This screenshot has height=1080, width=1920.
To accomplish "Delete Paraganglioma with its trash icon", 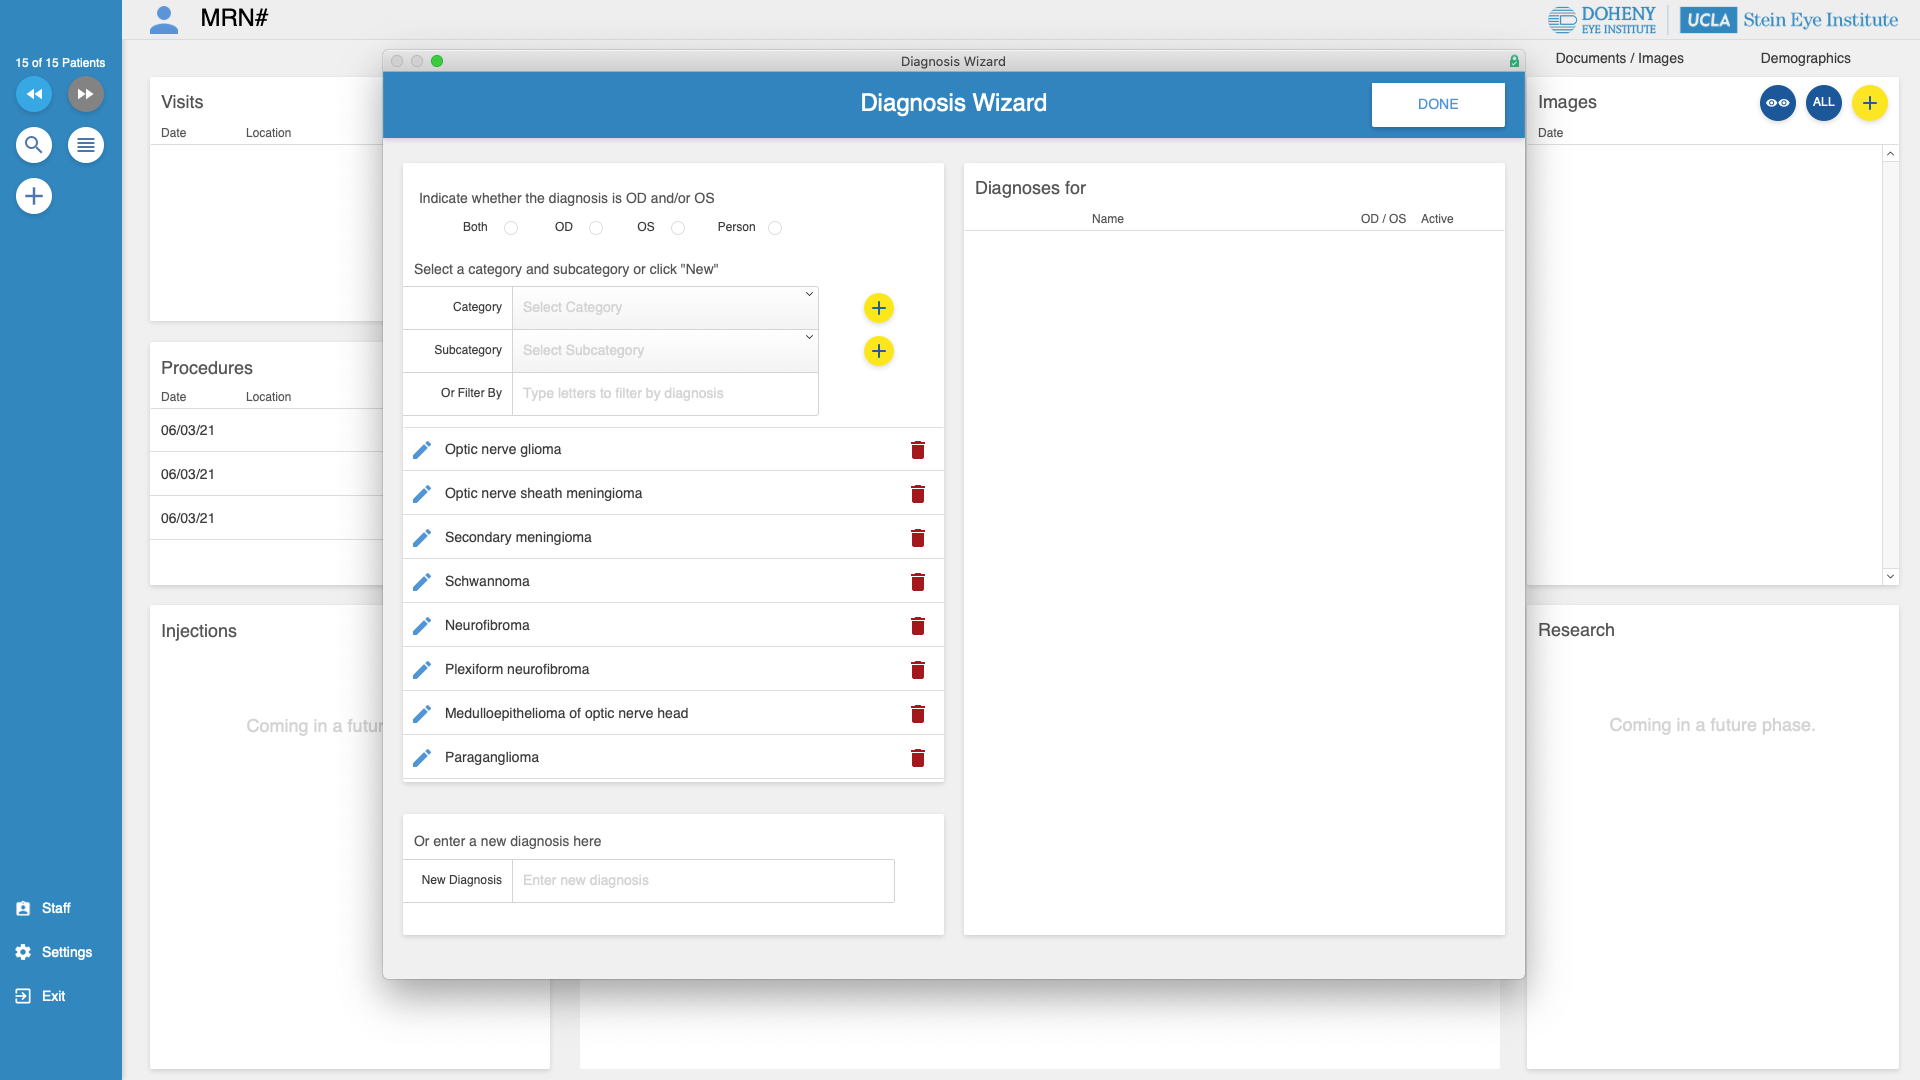I will click(917, 758).
